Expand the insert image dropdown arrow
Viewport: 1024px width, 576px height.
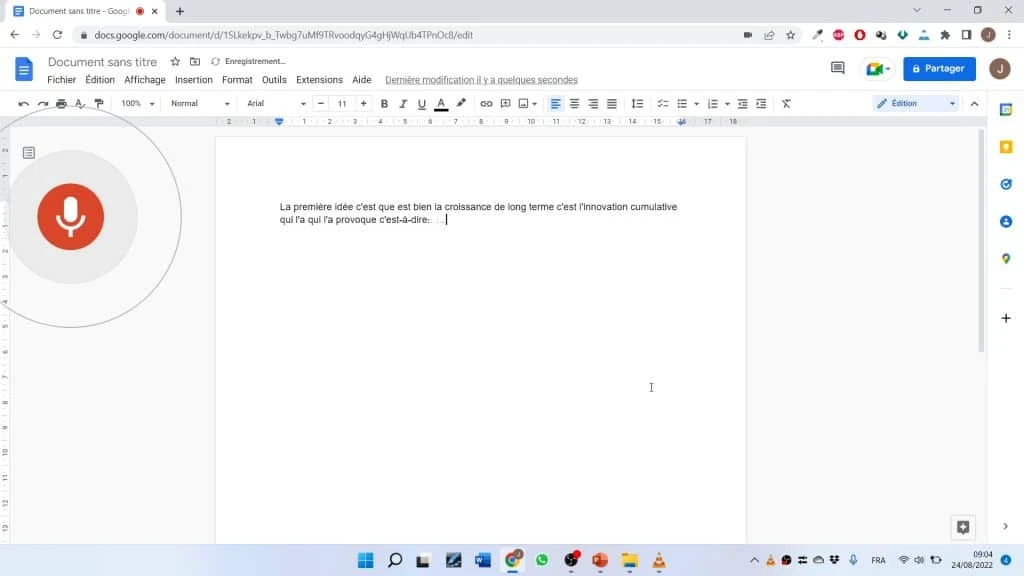point(534,104)
